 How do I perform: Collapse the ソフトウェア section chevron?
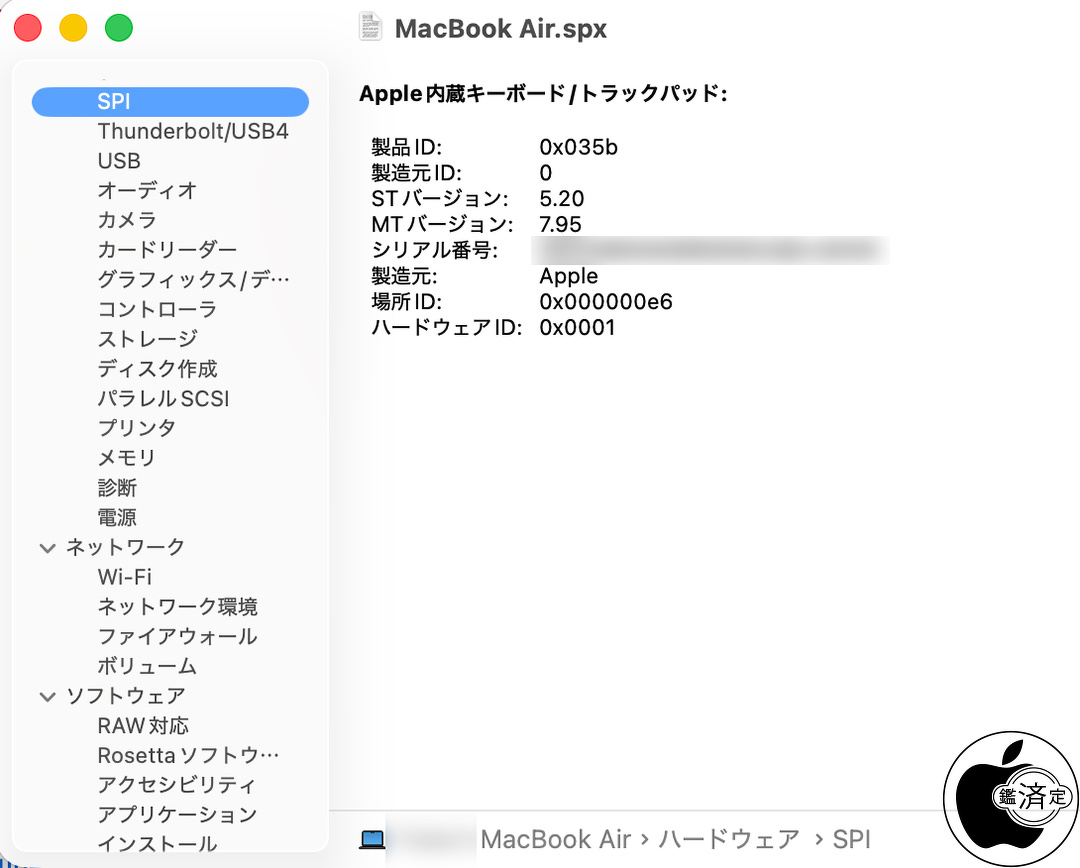pos(47,697)
